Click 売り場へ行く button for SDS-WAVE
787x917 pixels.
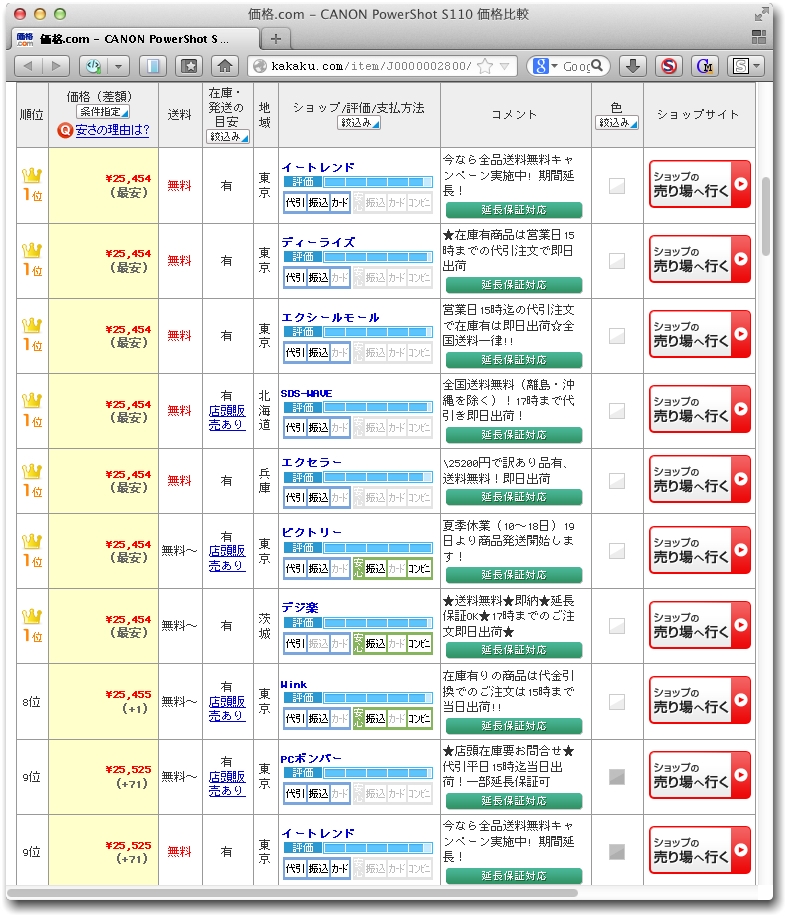click(700, 409)
